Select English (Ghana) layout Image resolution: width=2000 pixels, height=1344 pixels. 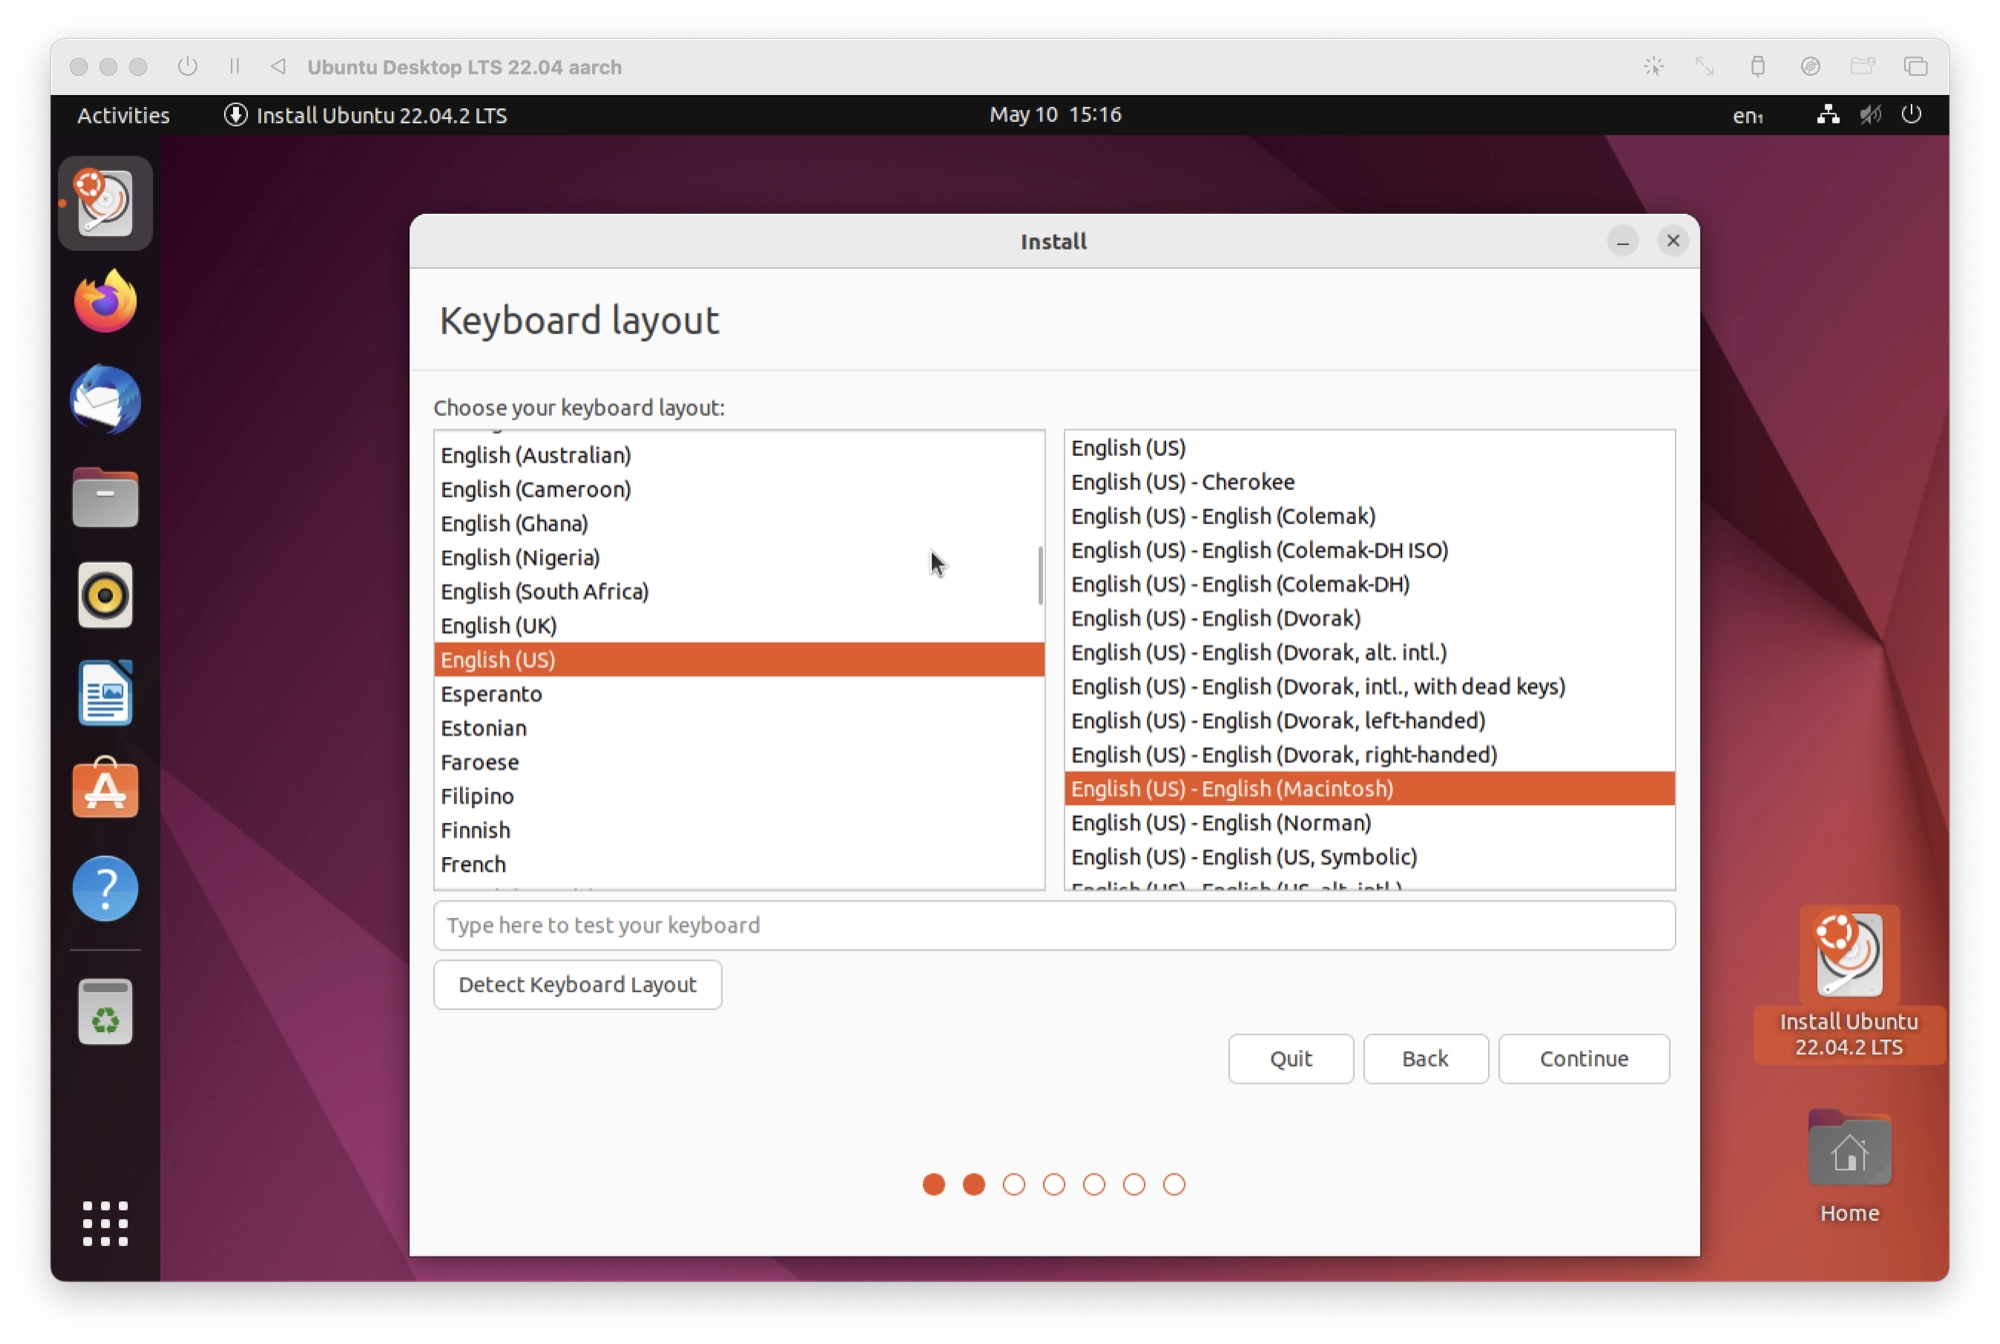click(739, 523)
